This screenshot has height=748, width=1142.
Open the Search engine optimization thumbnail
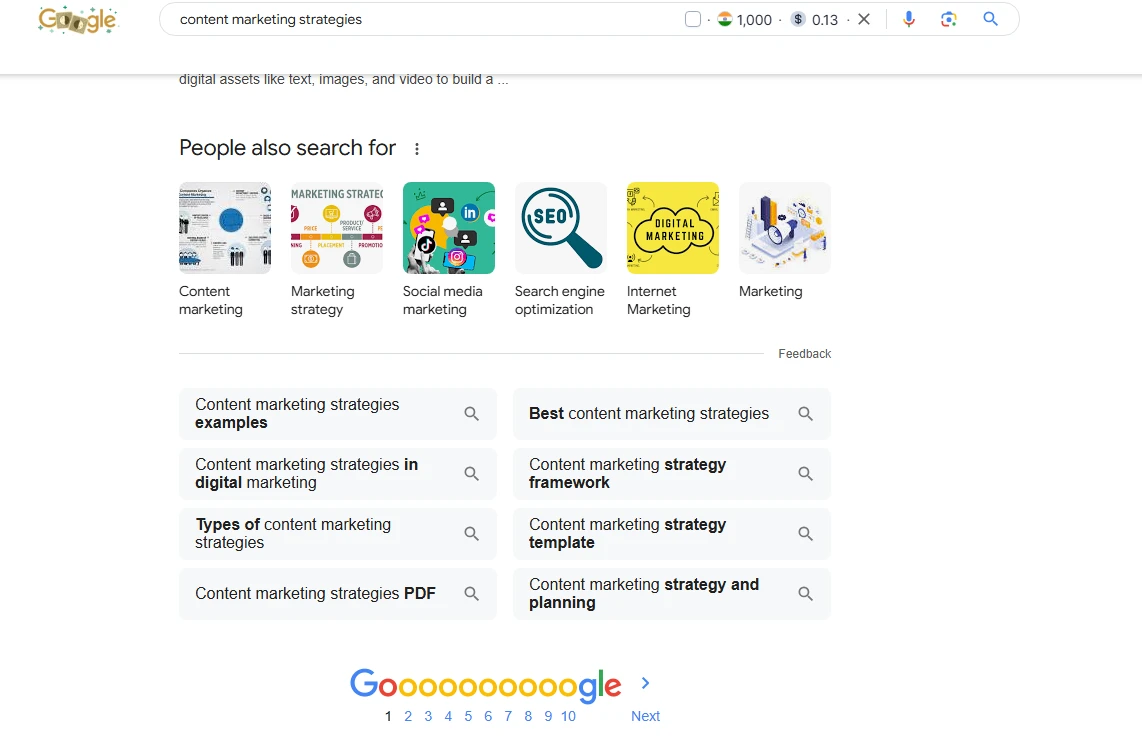click(560, 228)
